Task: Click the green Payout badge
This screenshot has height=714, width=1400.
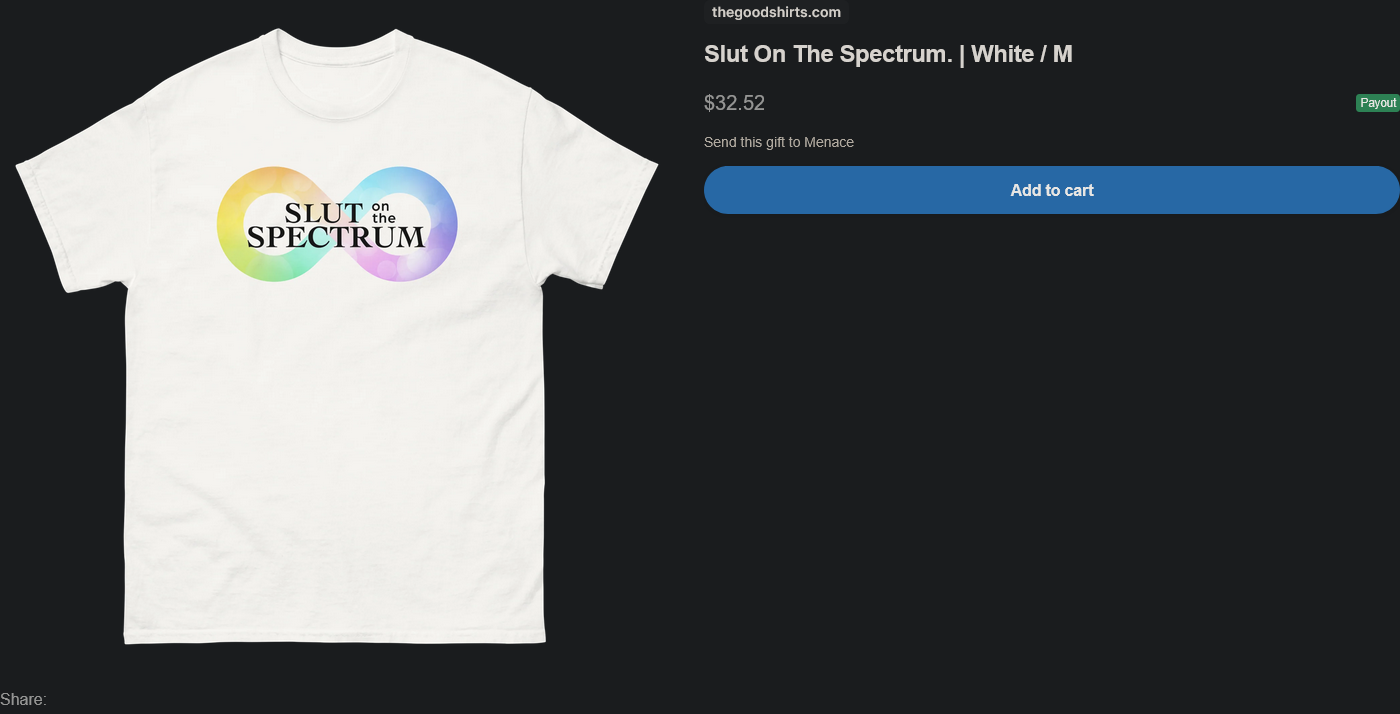Action: [x=1377, y=103]
